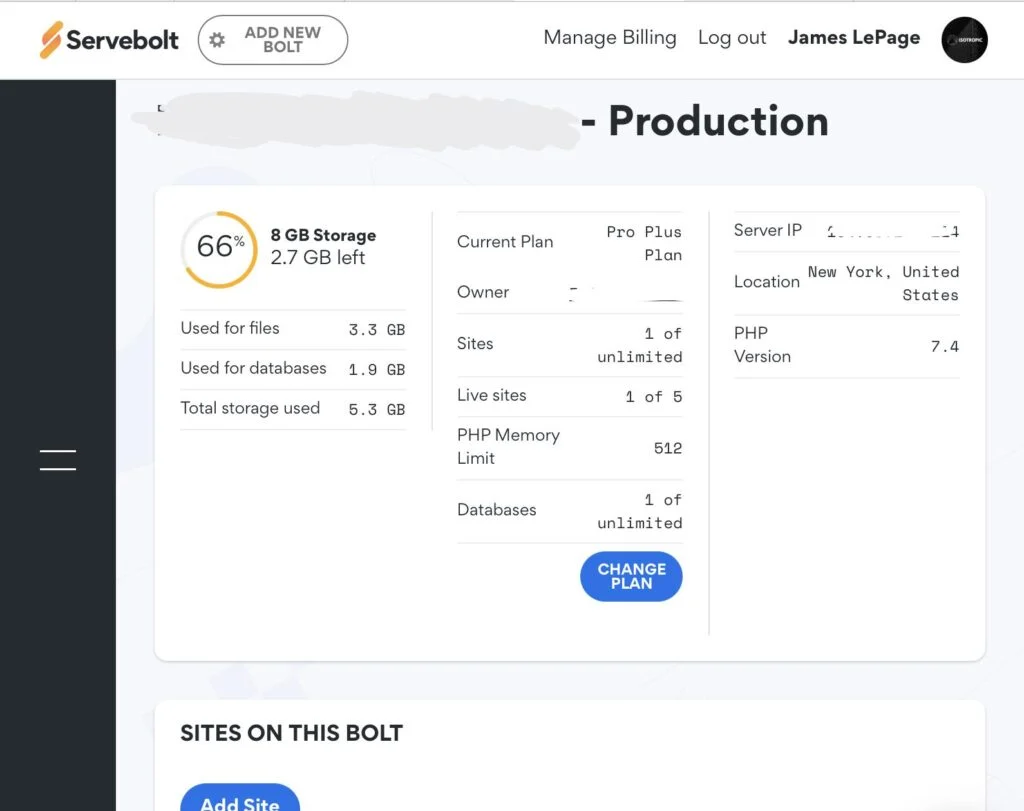Image resolution: width=1024 pixels, height=811 pixels.
Task: Select the '3.3 GB' files value
Action: 377,330
